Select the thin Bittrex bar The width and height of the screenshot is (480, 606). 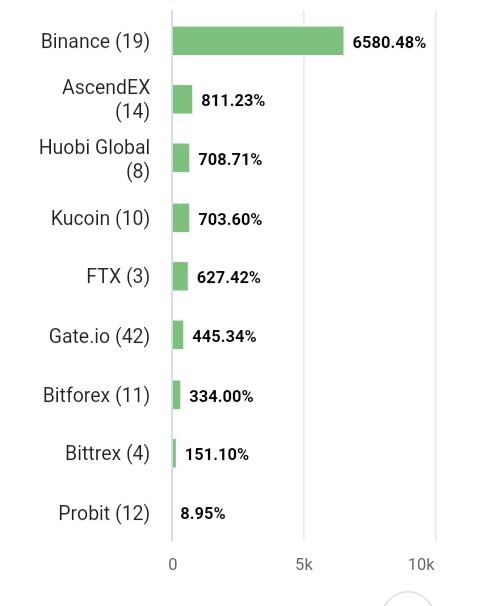click(174, 453)
